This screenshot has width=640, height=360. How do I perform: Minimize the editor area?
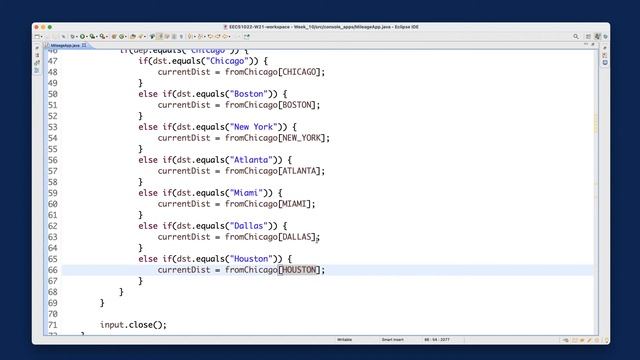point(586,44)
